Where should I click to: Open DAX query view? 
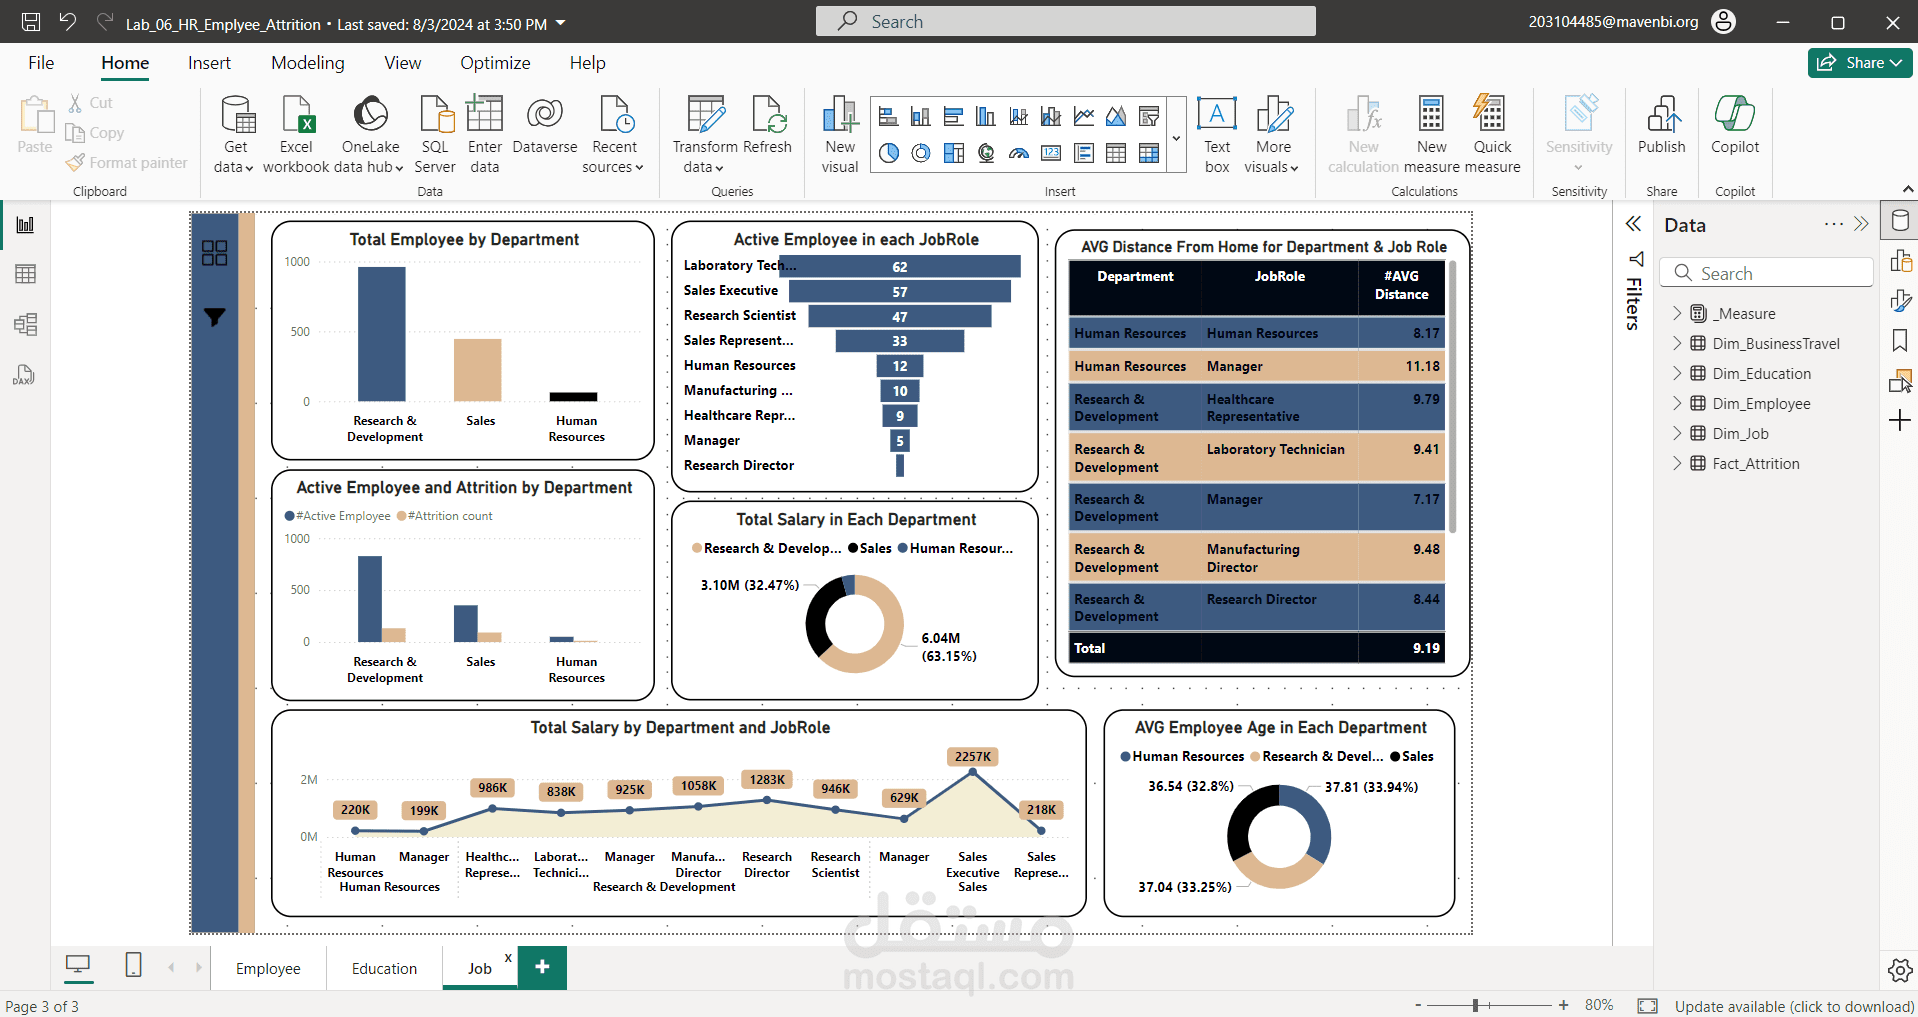tap(25, 374)
